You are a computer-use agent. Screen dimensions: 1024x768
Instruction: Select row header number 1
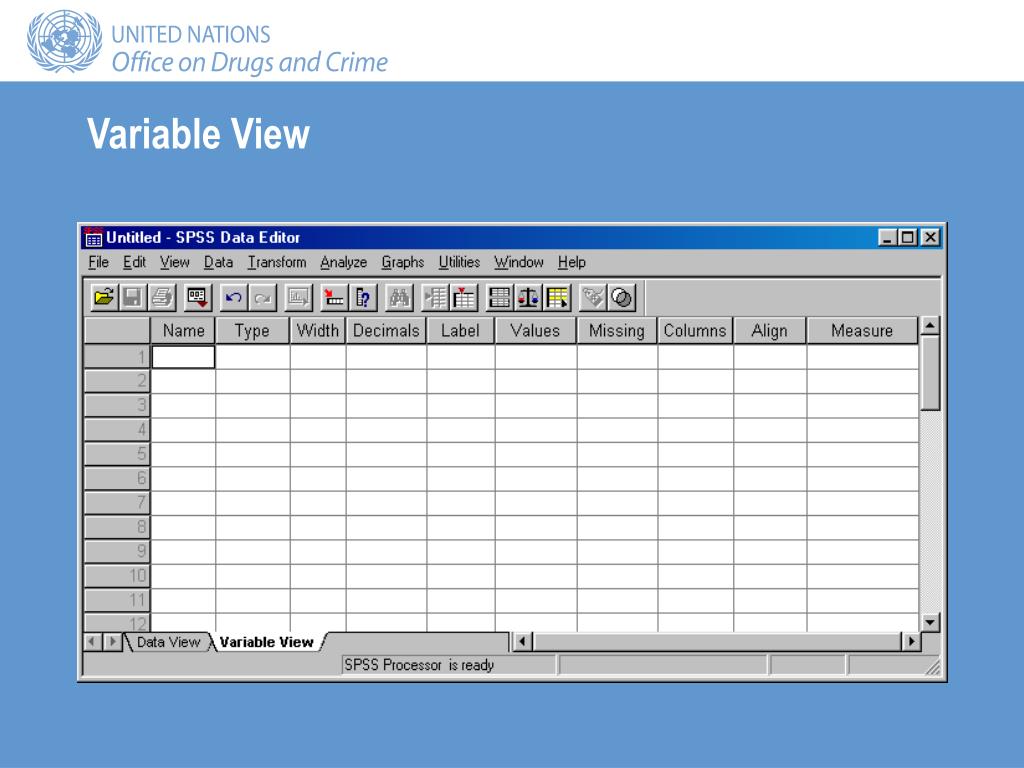pyautogui.click(x=117, y=357)
